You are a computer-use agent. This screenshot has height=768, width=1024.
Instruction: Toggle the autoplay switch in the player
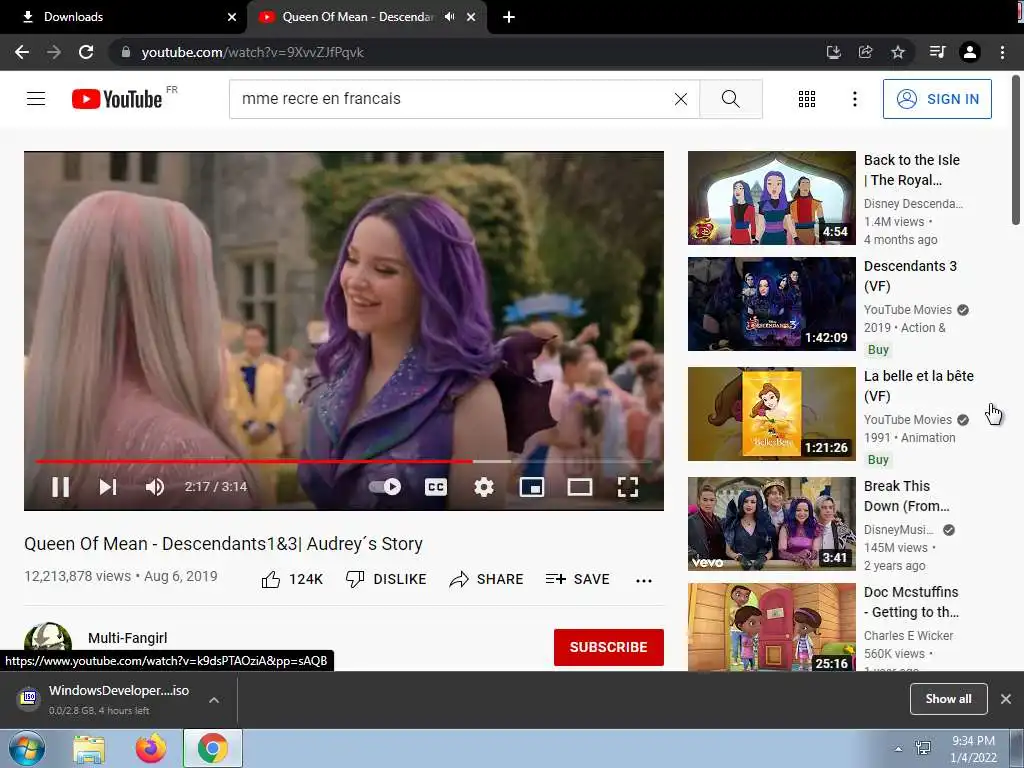point(385,487)
